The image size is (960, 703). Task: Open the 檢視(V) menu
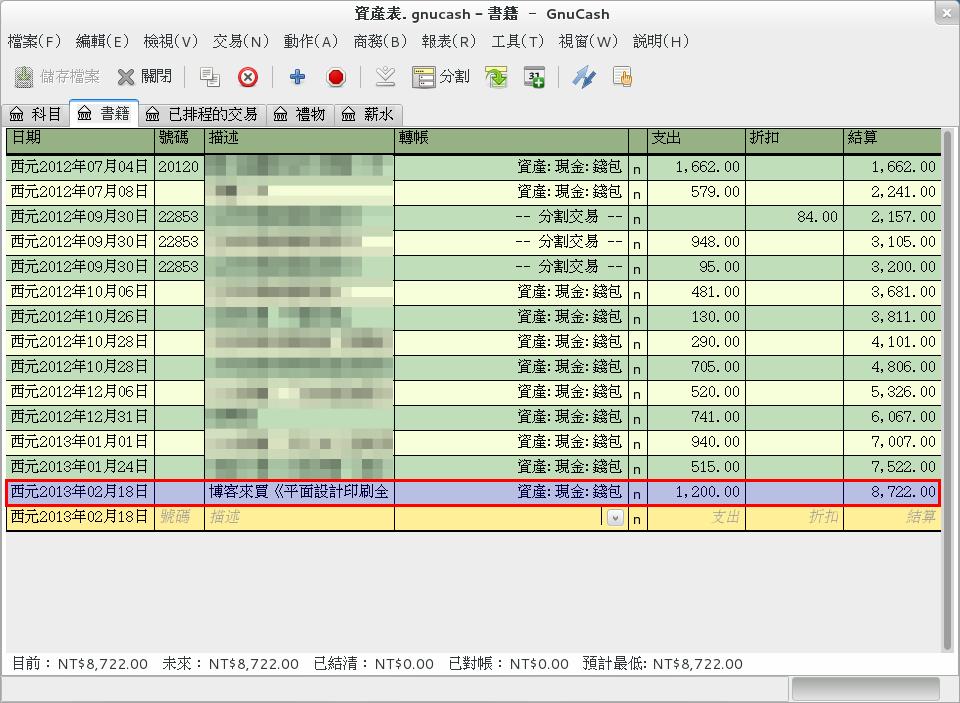pos(171,42)
